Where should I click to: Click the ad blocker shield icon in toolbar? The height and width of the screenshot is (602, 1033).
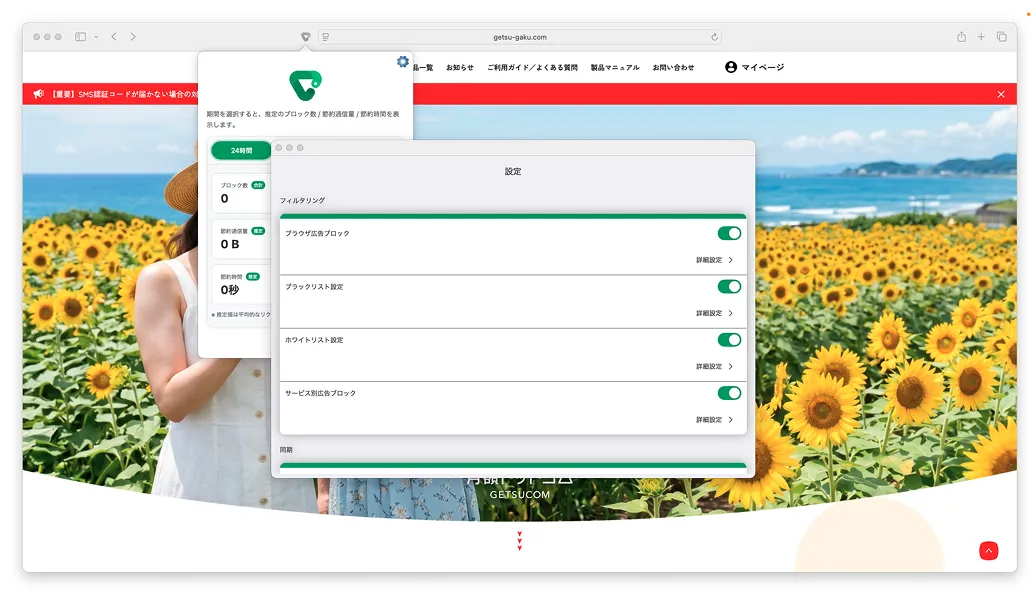pyautogui.click(x=306, y=37)
